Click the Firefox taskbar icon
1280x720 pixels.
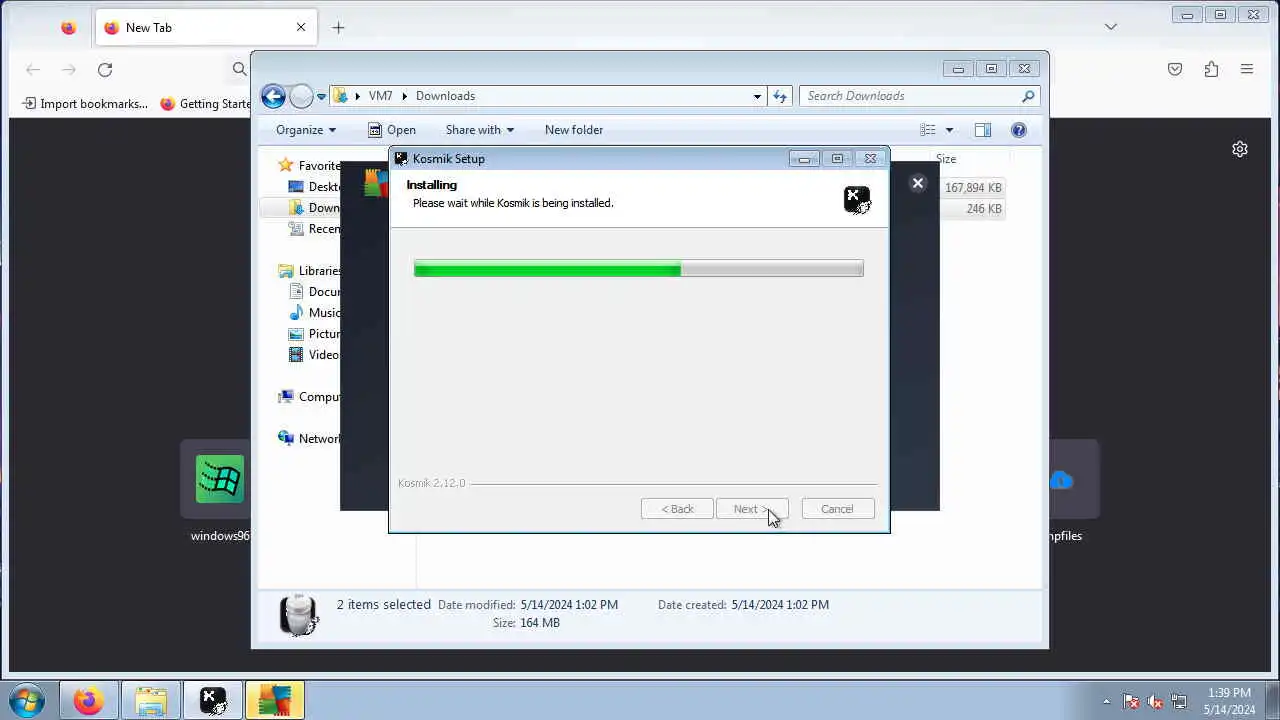(x=88, y=701)
